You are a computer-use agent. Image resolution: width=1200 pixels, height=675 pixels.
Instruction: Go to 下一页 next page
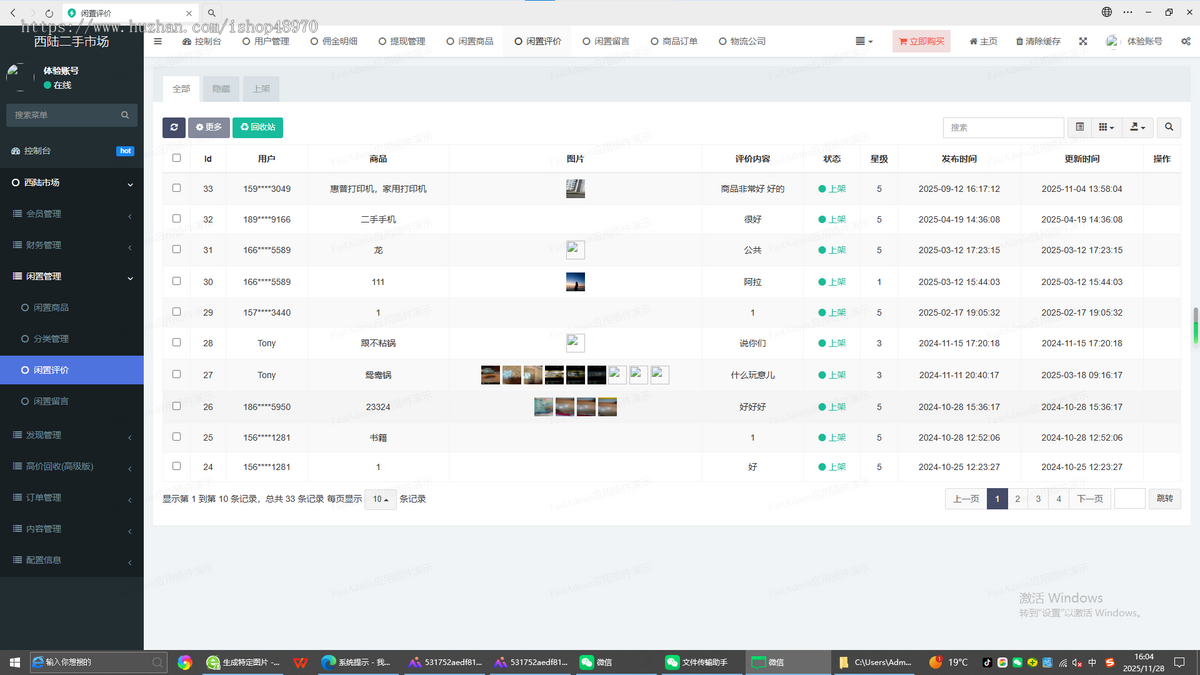pyautogui.click(x=1090, y=499)
